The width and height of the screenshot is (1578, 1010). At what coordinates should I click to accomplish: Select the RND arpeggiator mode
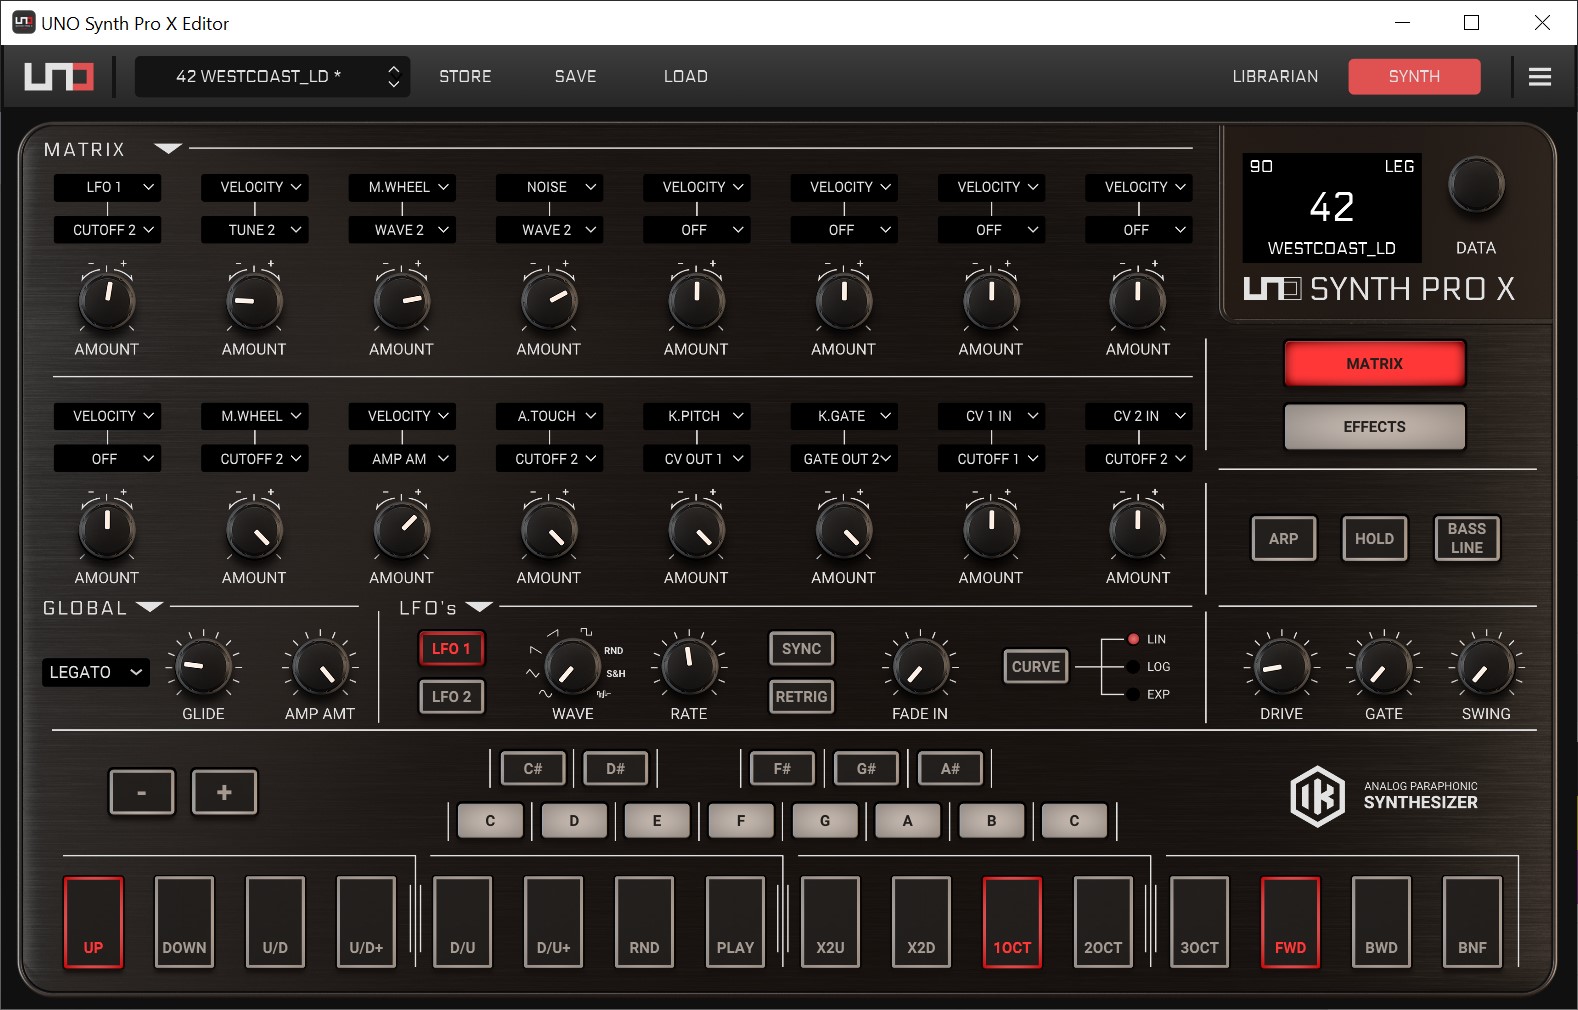click(644, 922)
